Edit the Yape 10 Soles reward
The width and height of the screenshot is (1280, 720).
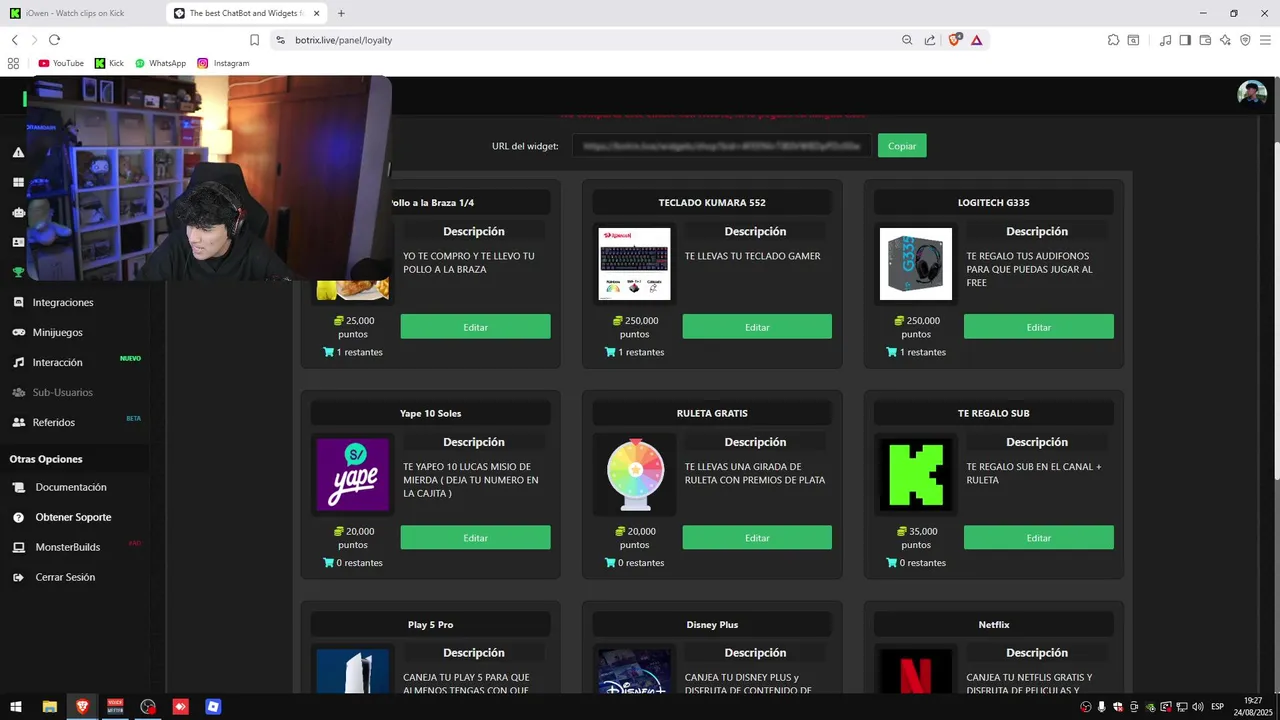[475, 538]
